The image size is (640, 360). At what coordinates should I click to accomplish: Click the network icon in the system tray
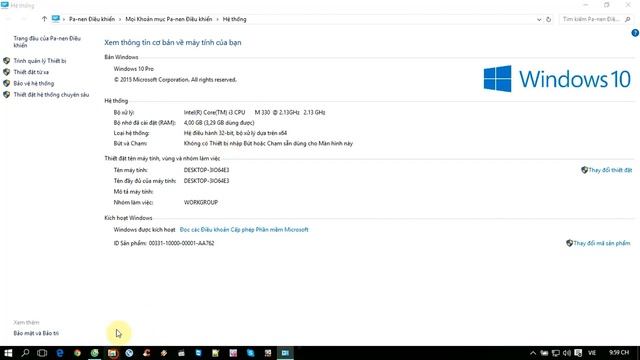click(x=556, y=353)
